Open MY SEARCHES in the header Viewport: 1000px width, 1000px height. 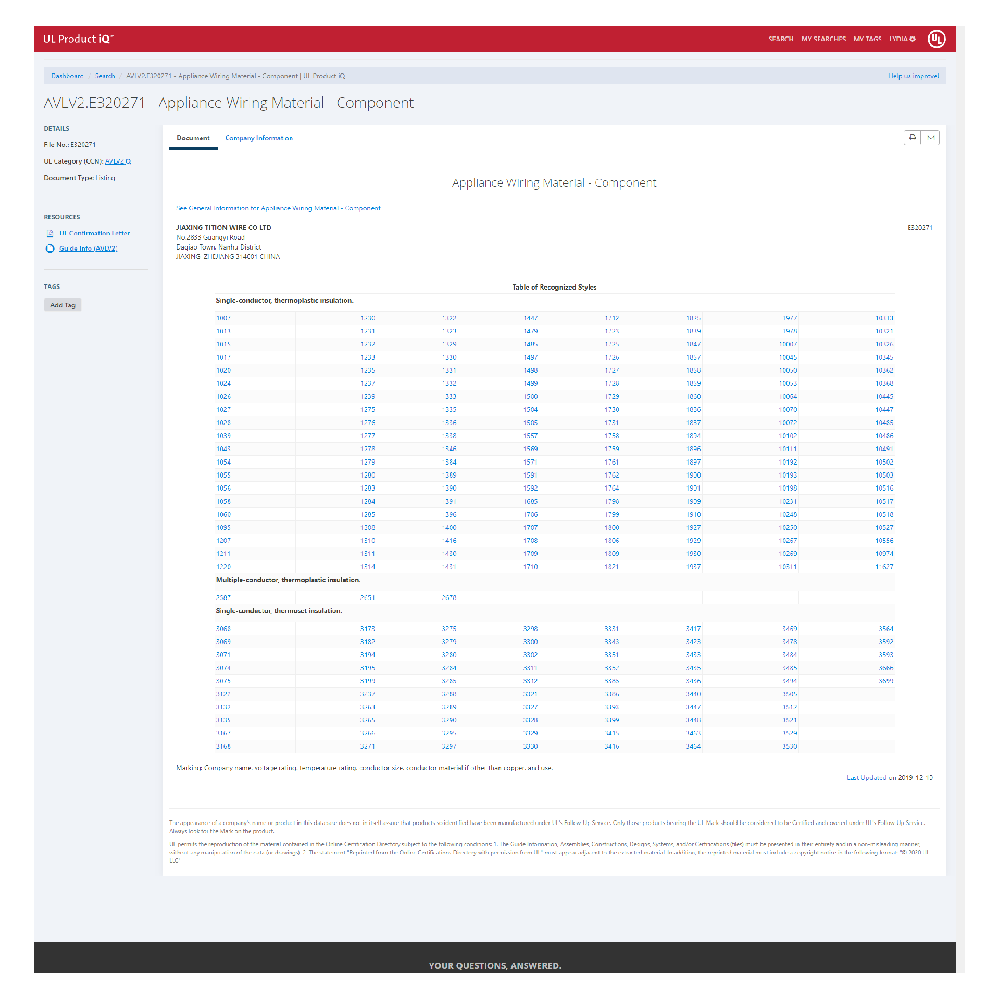click(823, 39)
